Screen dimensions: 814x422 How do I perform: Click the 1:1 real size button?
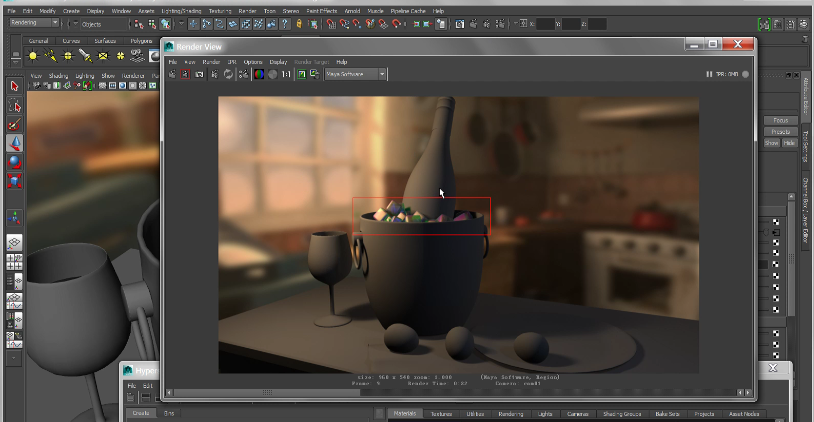286,74
